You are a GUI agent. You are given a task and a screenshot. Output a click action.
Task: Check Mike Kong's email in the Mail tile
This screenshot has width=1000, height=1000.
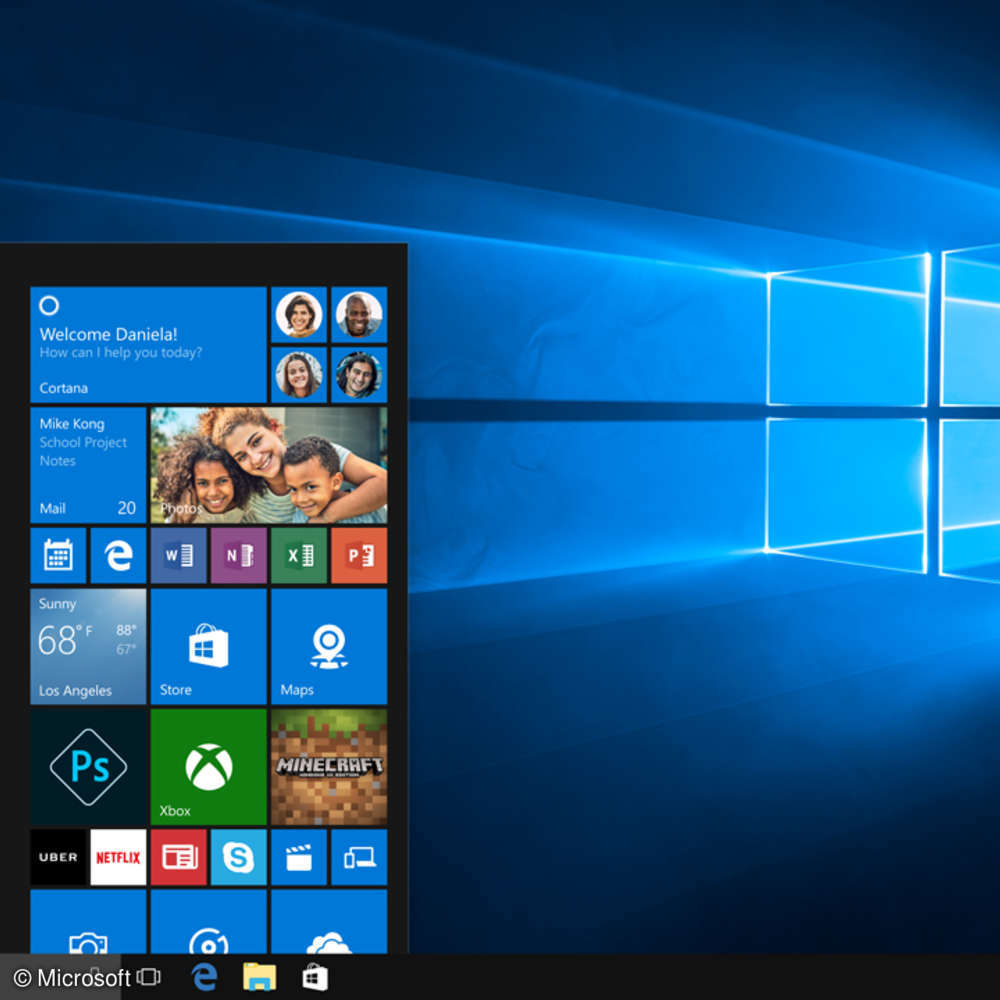click(x=88, y=465)
